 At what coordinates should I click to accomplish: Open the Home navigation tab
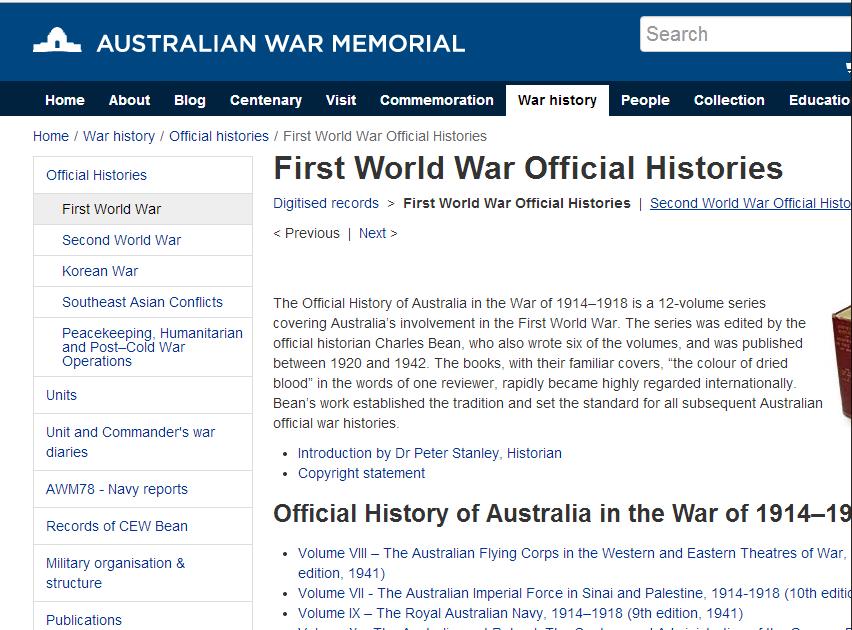tap(65, 100)
